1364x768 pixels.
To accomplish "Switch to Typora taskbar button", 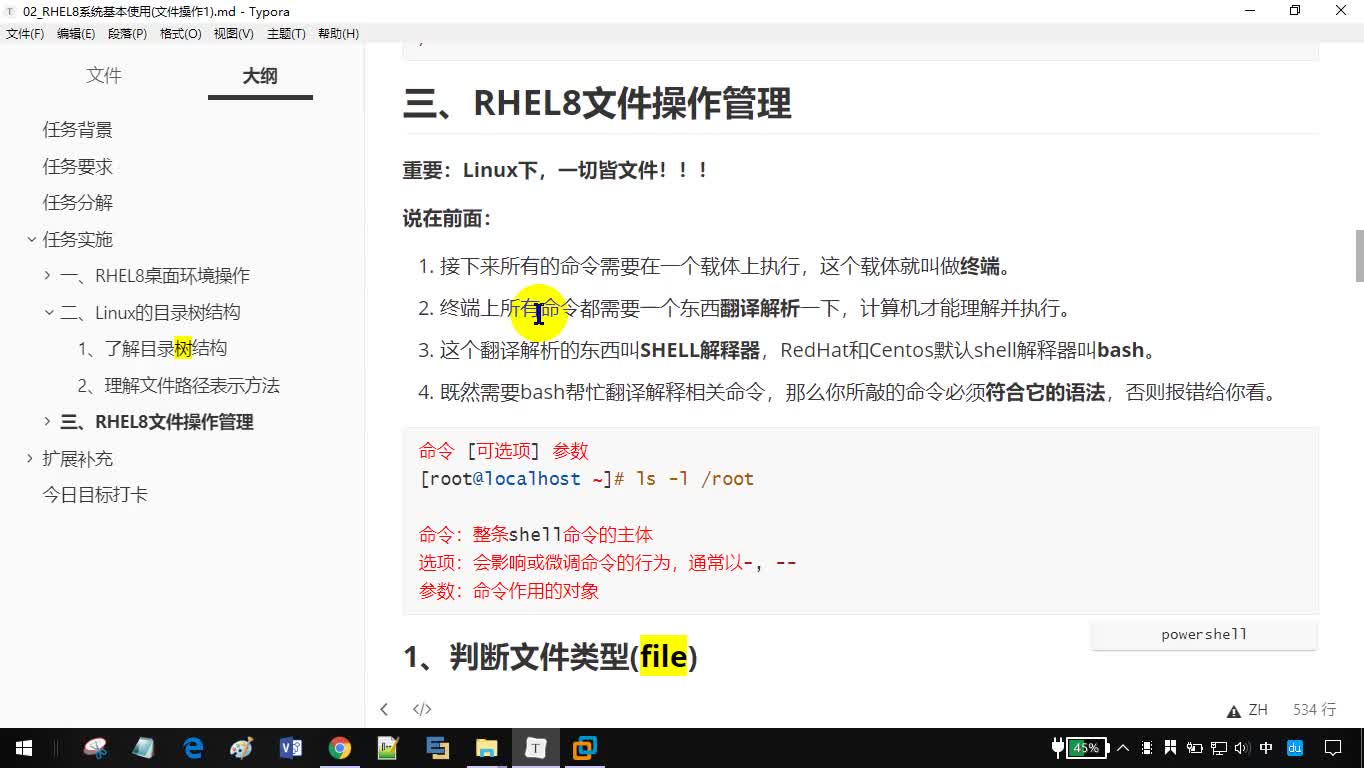I will pos(535,747).
